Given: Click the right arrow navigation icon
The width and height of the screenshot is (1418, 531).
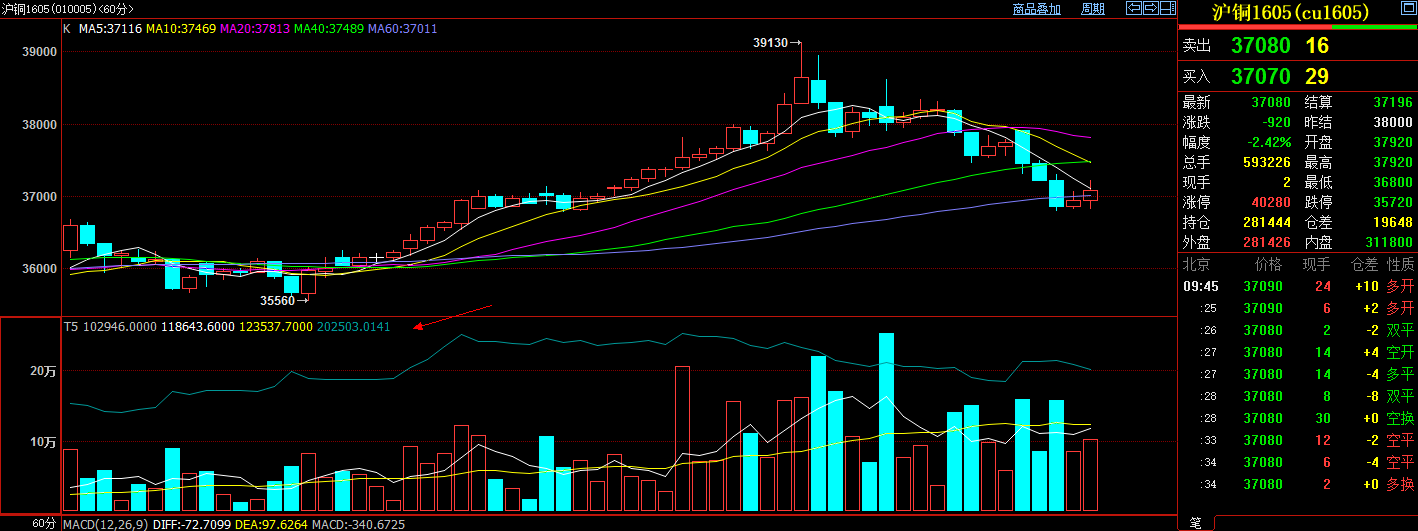Looking at the screenshot, I should pos(1149,9).
